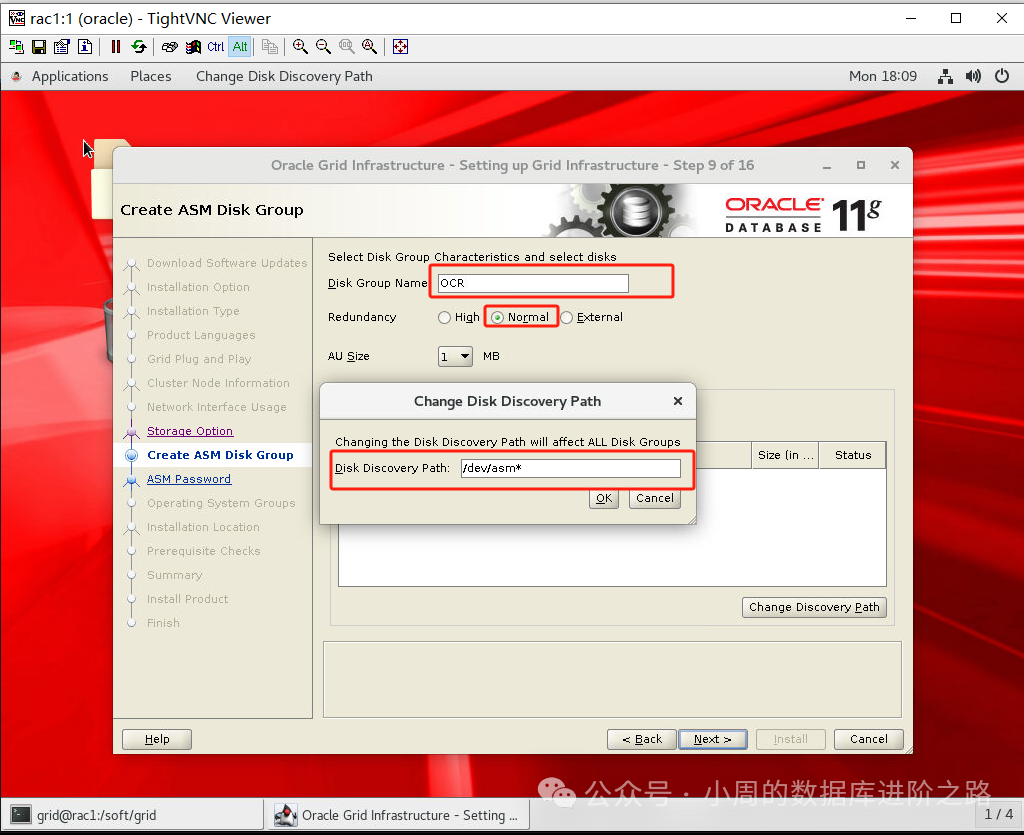Switch to grid@rac1:/soft/grid terminal in taskbar

(133, 815)
